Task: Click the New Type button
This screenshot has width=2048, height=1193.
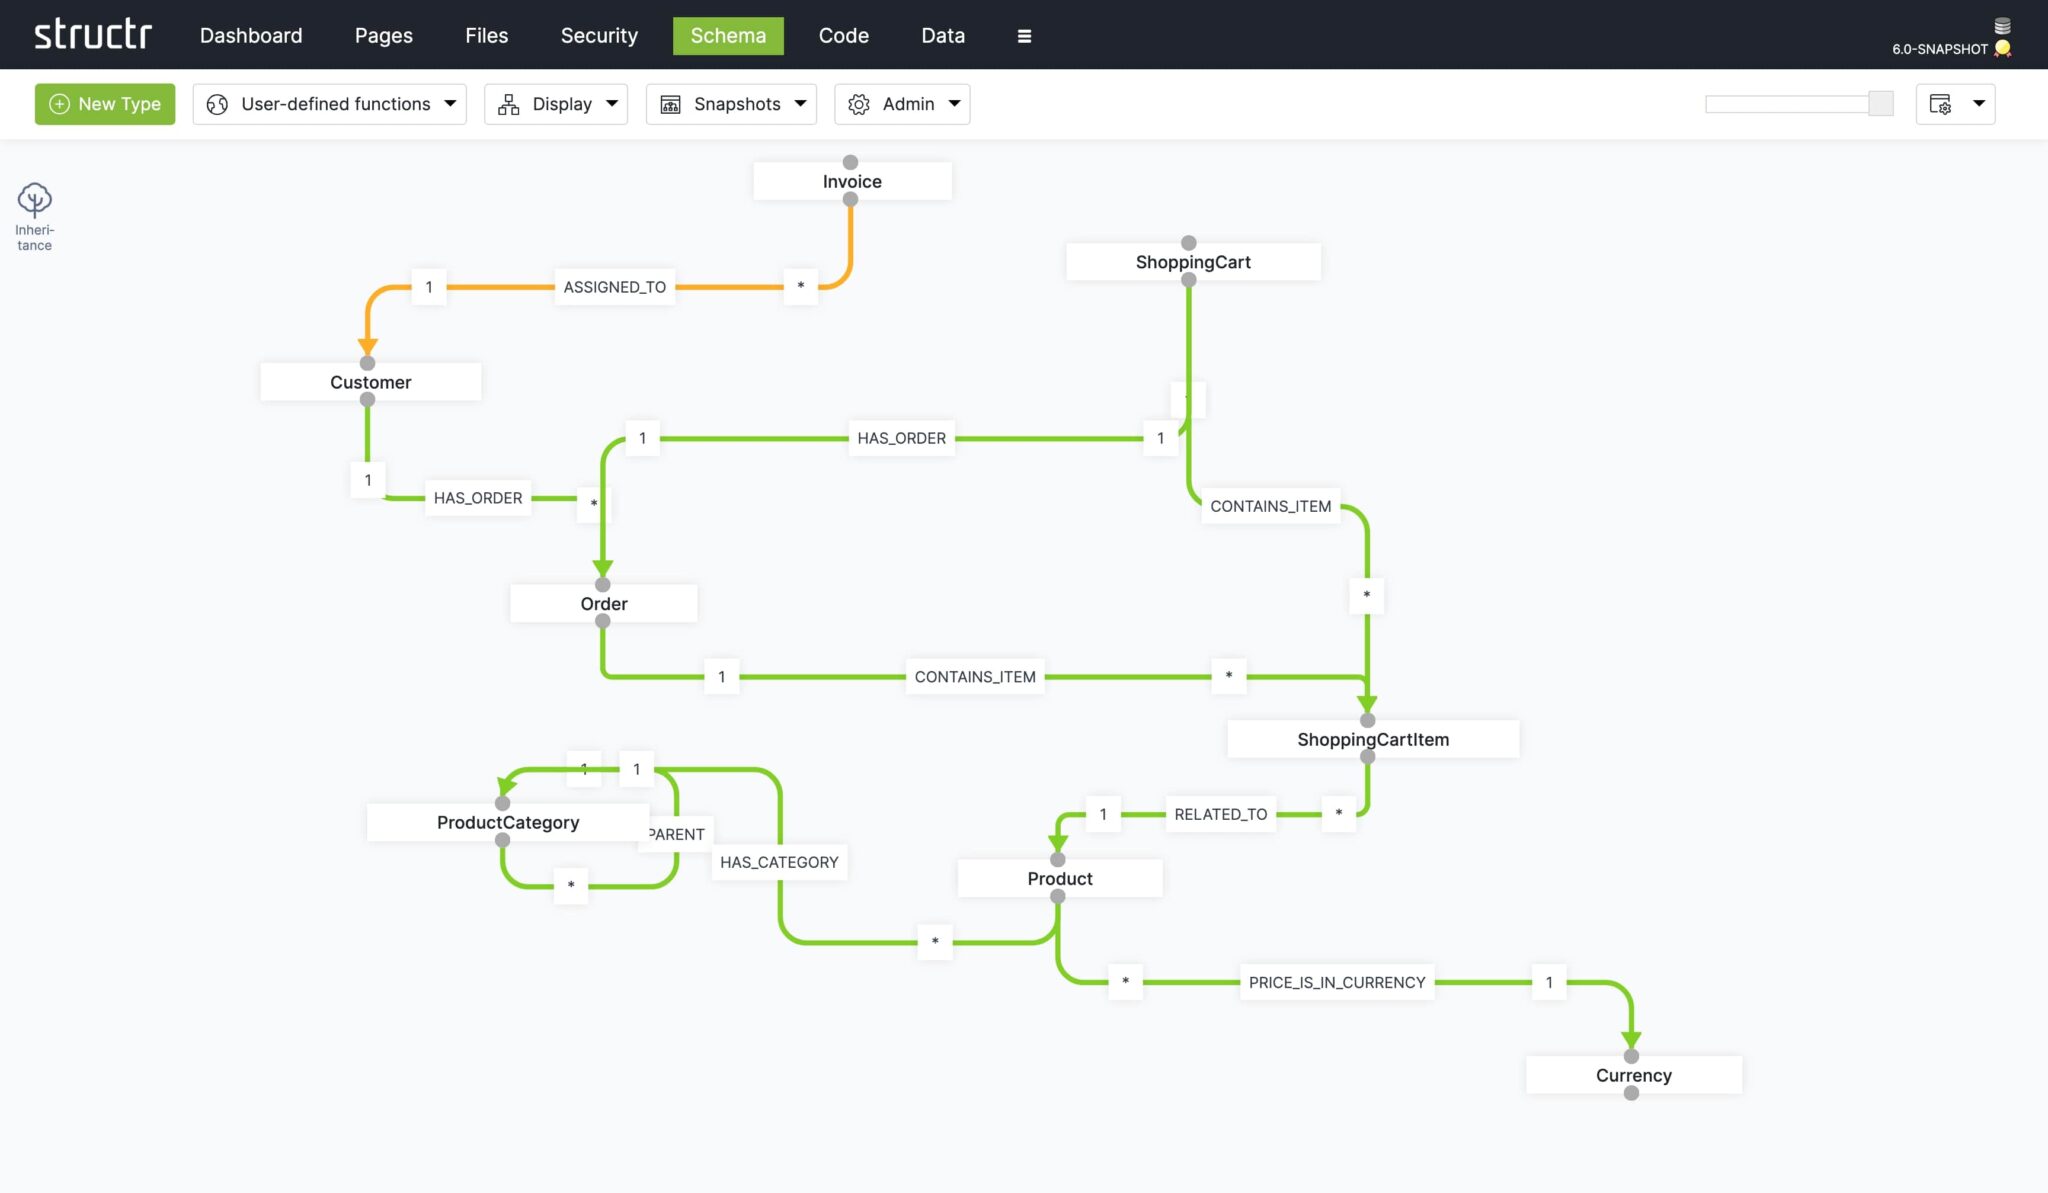Action: [x=104, y=103]
